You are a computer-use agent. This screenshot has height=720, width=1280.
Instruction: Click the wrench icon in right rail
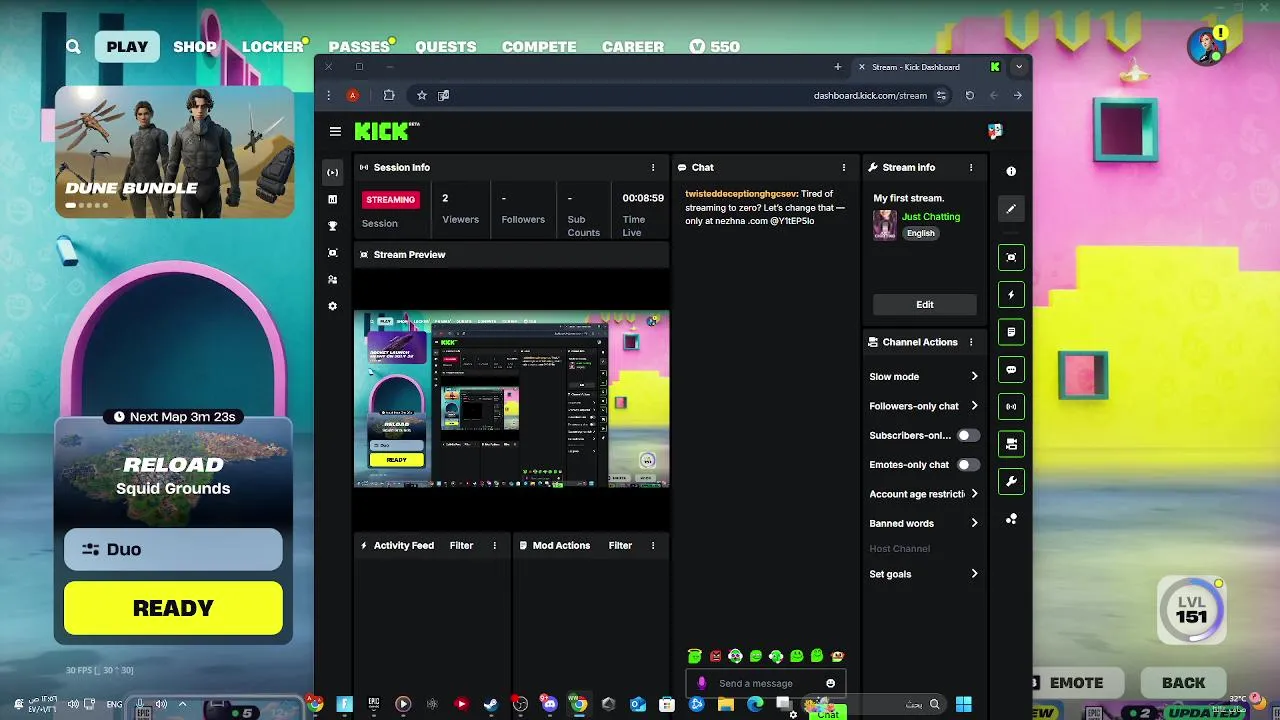[1011, 481]
